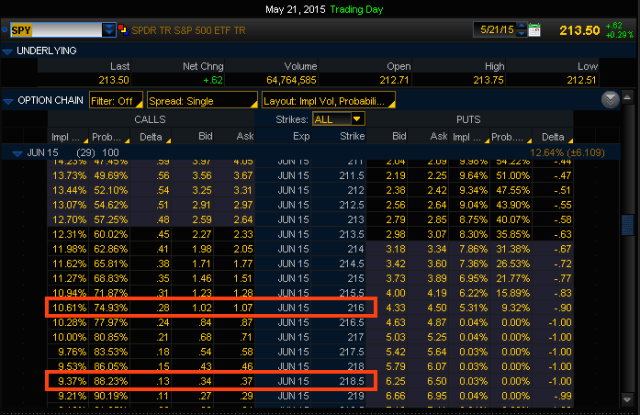Click the 212 strike put bid 2.38

tap(396, 190)
